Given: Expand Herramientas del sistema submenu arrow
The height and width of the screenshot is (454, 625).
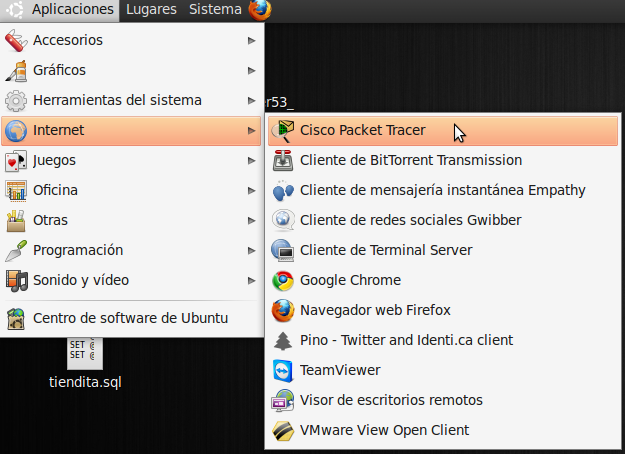Looking at the screenshot, I should (x=252, y=100).
